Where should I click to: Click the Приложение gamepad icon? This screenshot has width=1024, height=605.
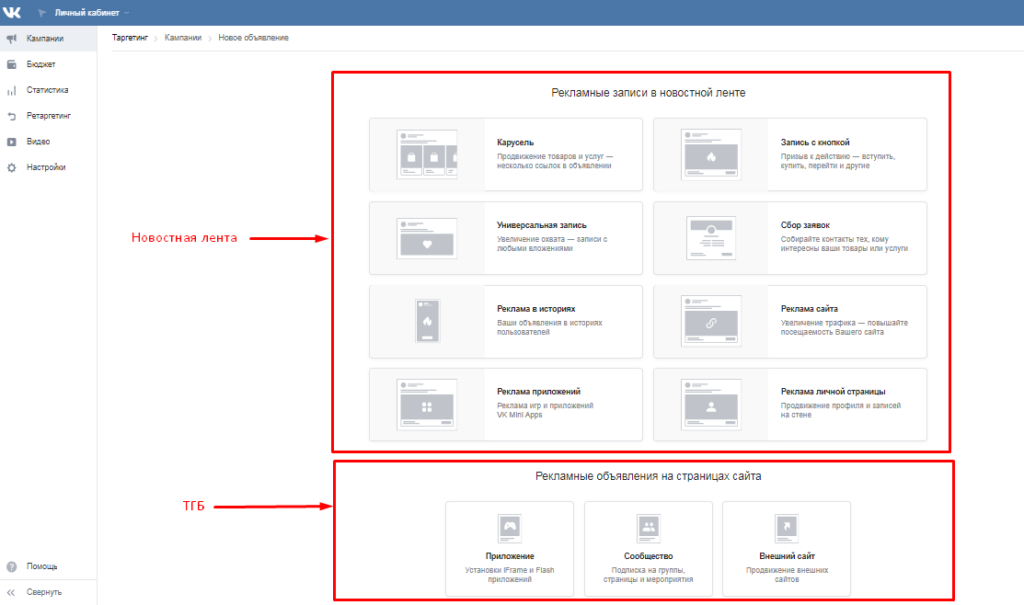(510, 526)
